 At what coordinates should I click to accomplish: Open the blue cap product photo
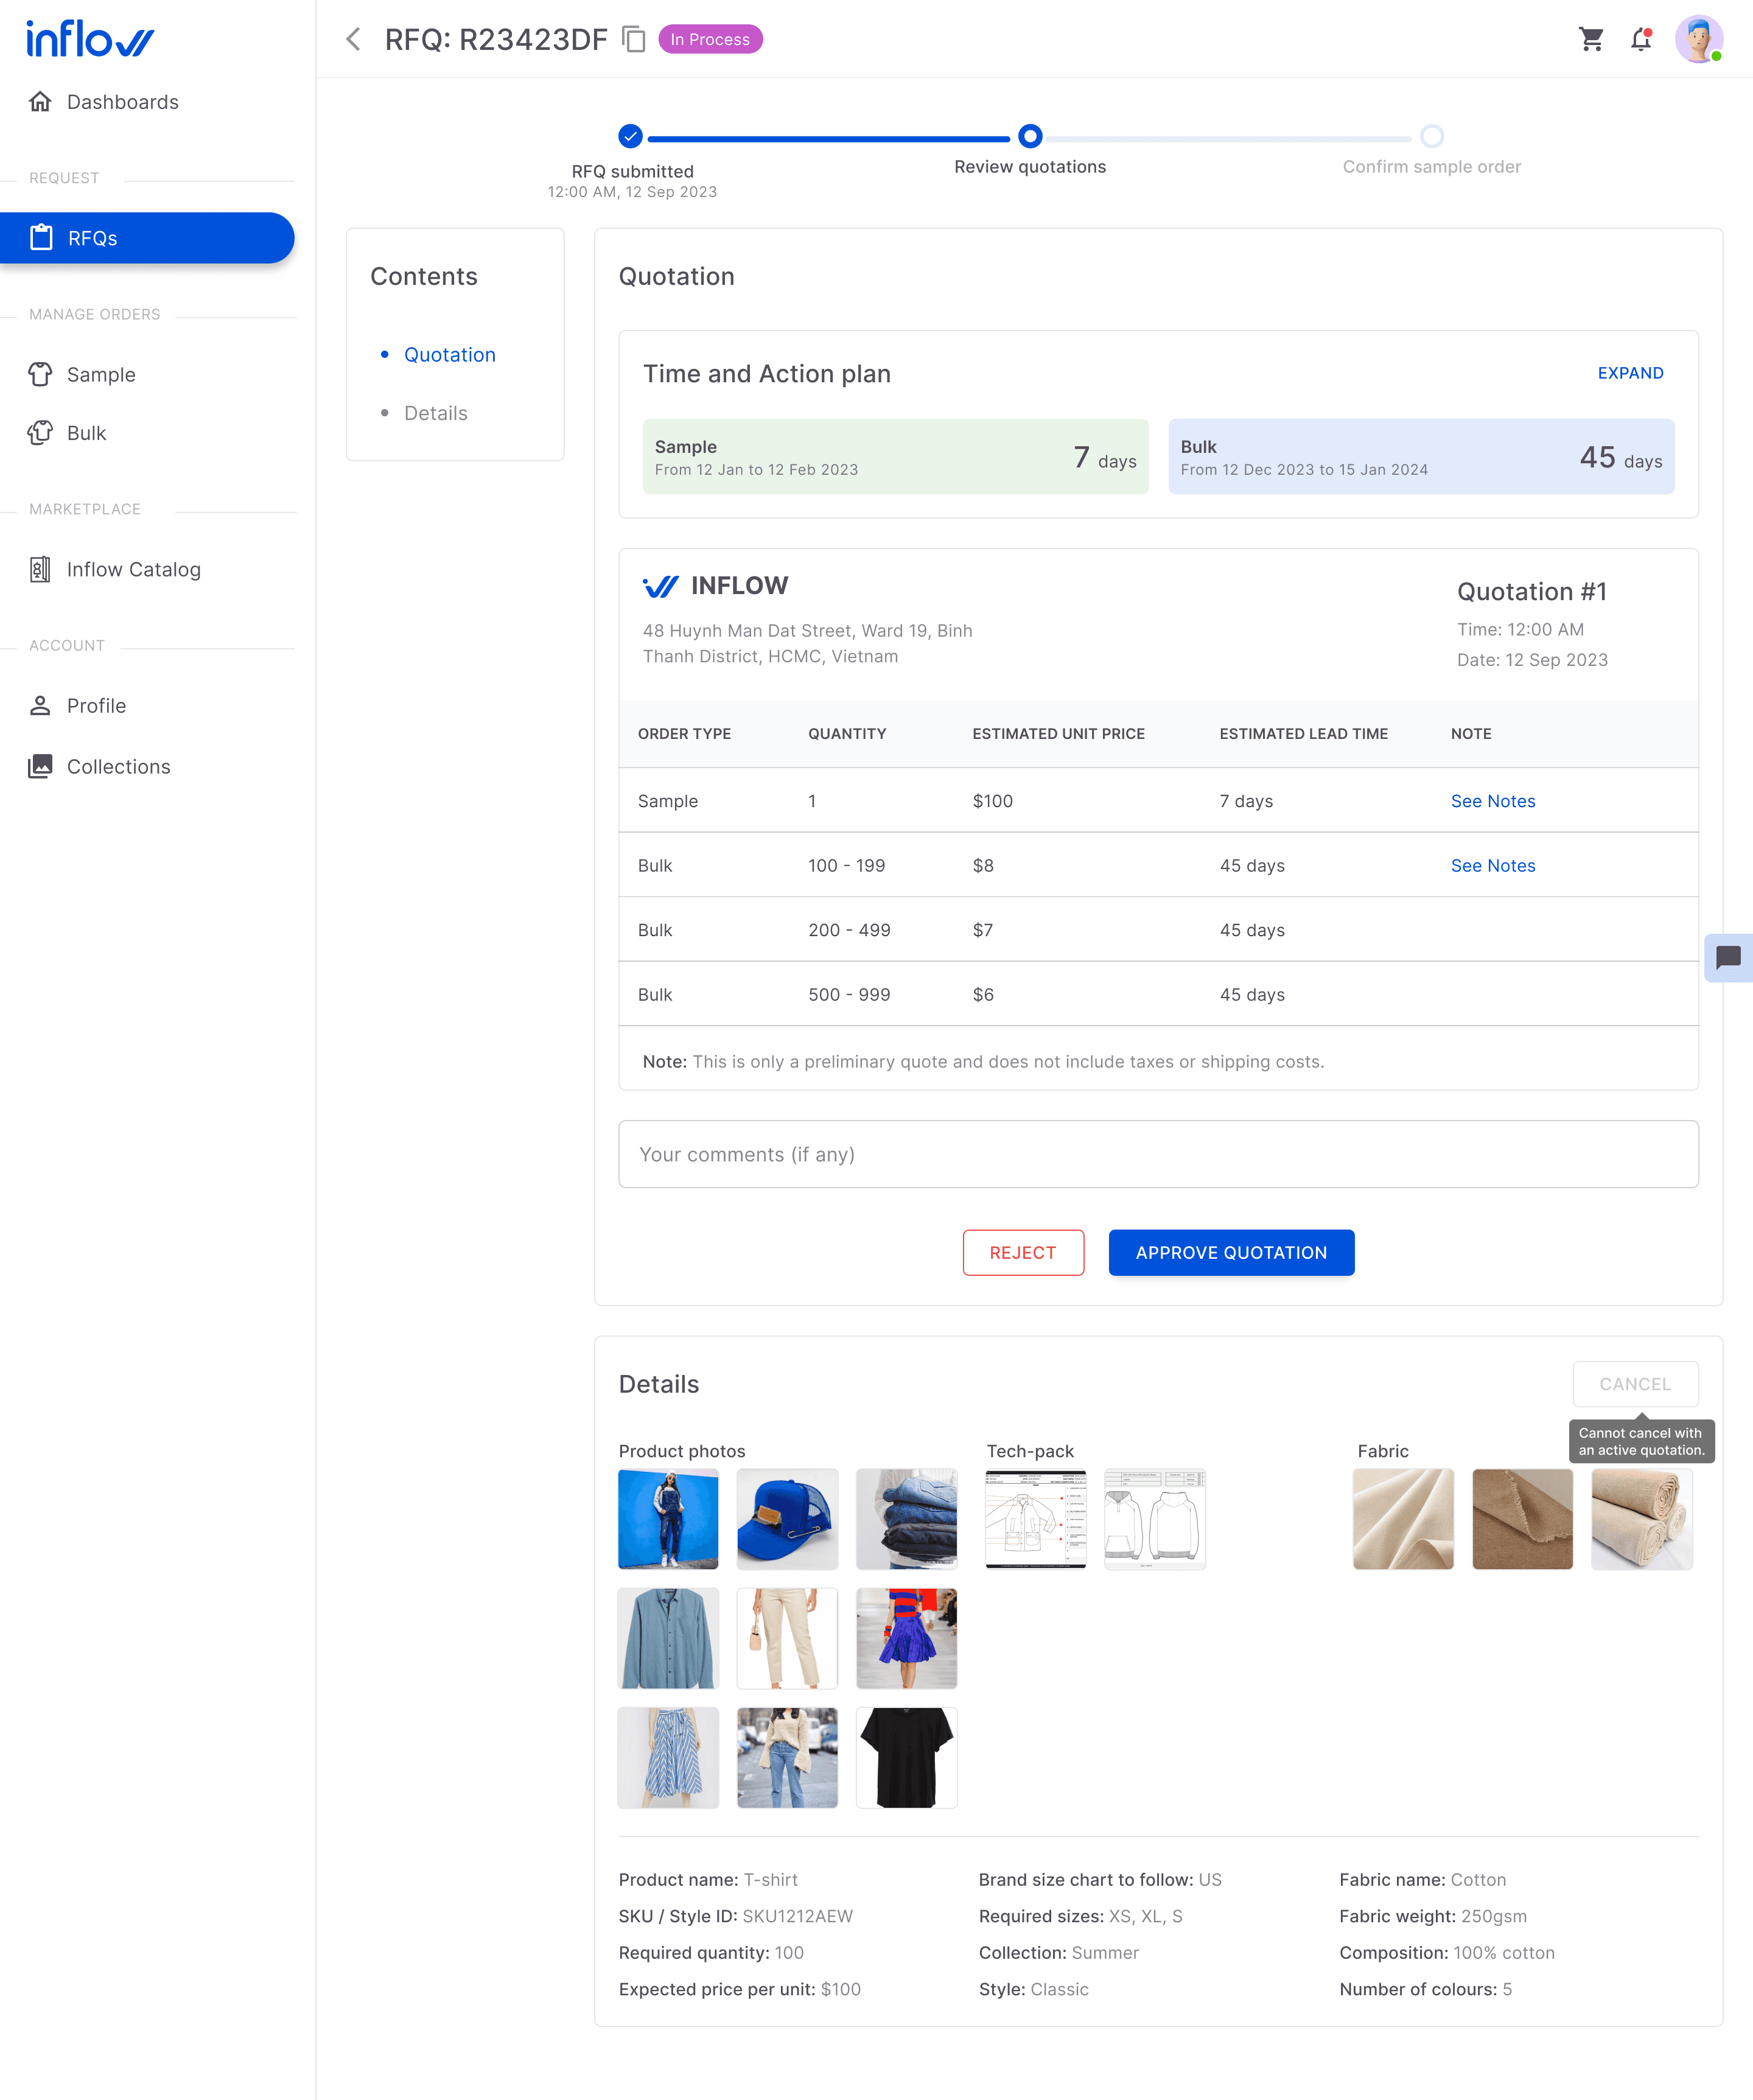[x=787, y=1518]
